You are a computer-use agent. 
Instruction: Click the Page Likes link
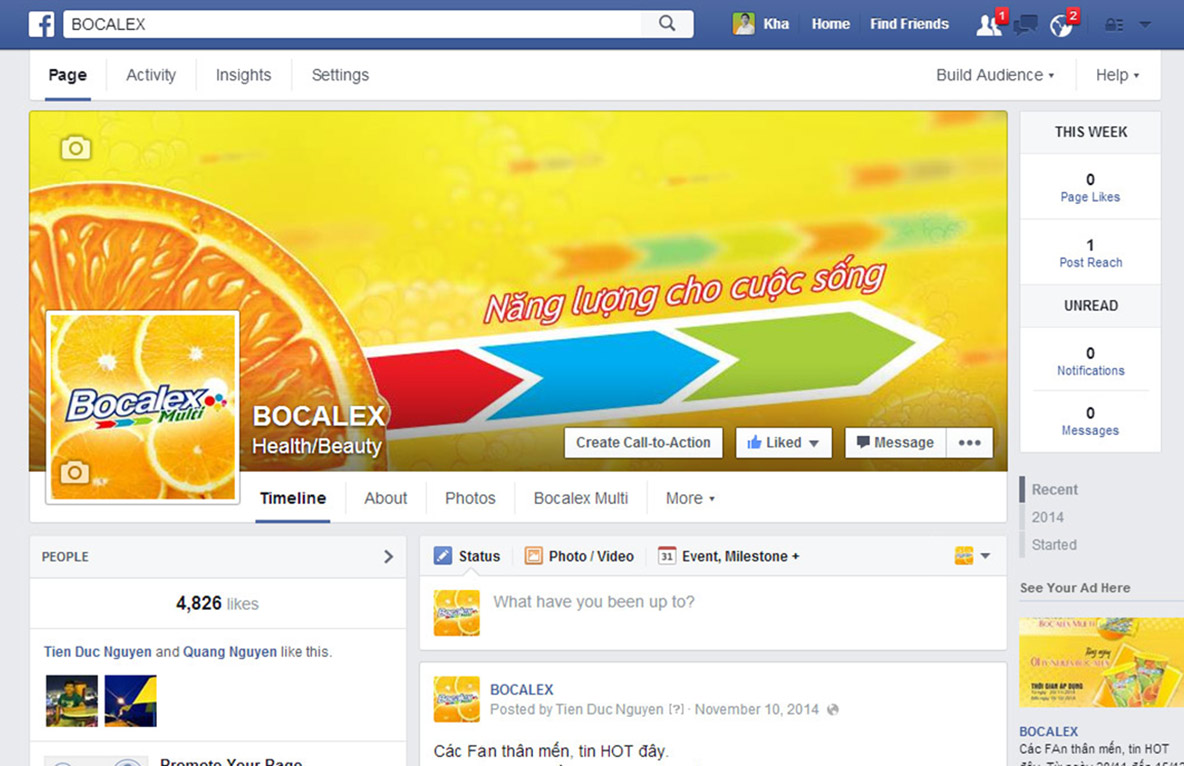tap(1090, 197)
